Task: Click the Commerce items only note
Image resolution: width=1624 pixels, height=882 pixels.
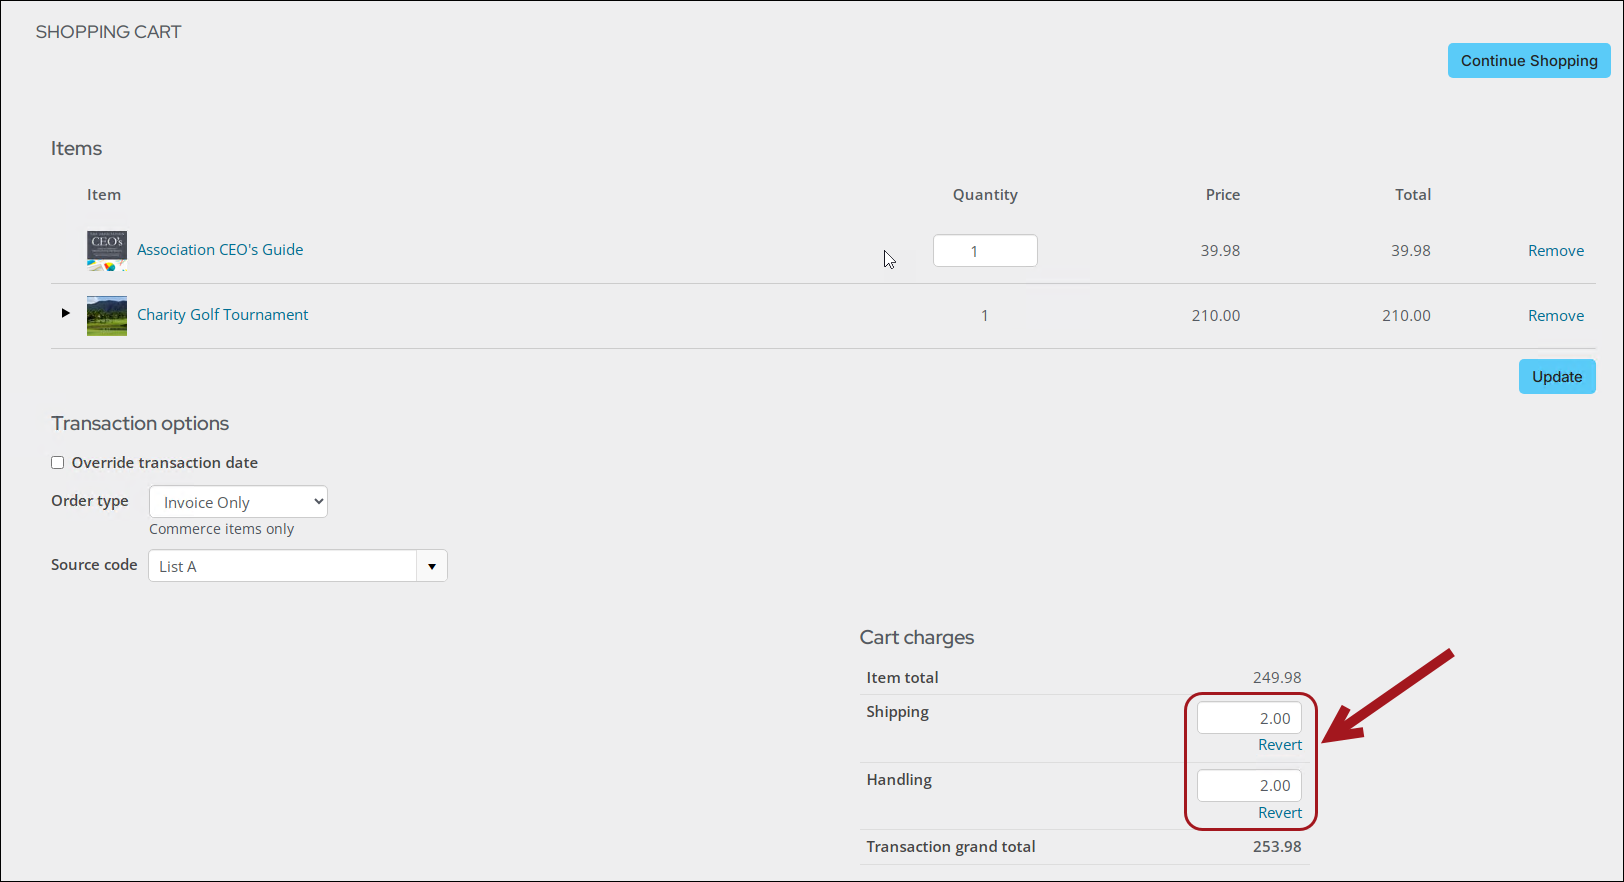Action: pyautogui.click(x=222, y=529)
